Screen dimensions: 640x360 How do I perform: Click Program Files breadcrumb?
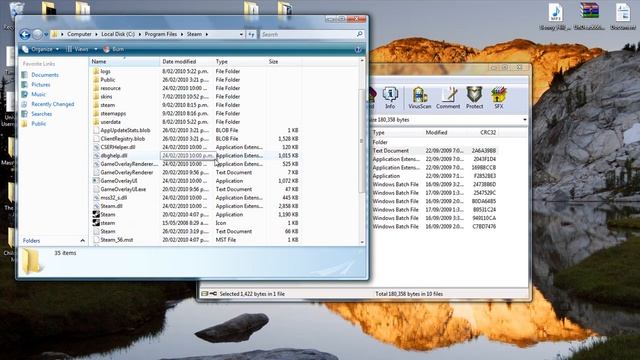tap(161, 34)
